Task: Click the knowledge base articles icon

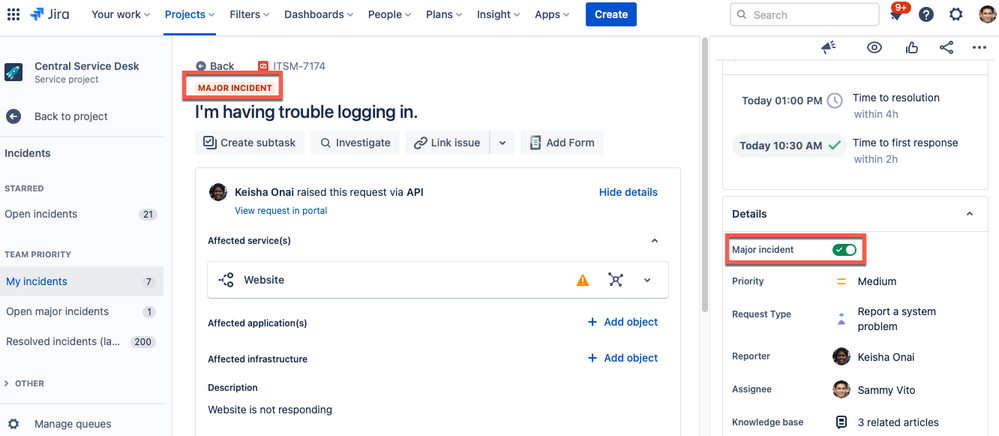Action: 842,422
